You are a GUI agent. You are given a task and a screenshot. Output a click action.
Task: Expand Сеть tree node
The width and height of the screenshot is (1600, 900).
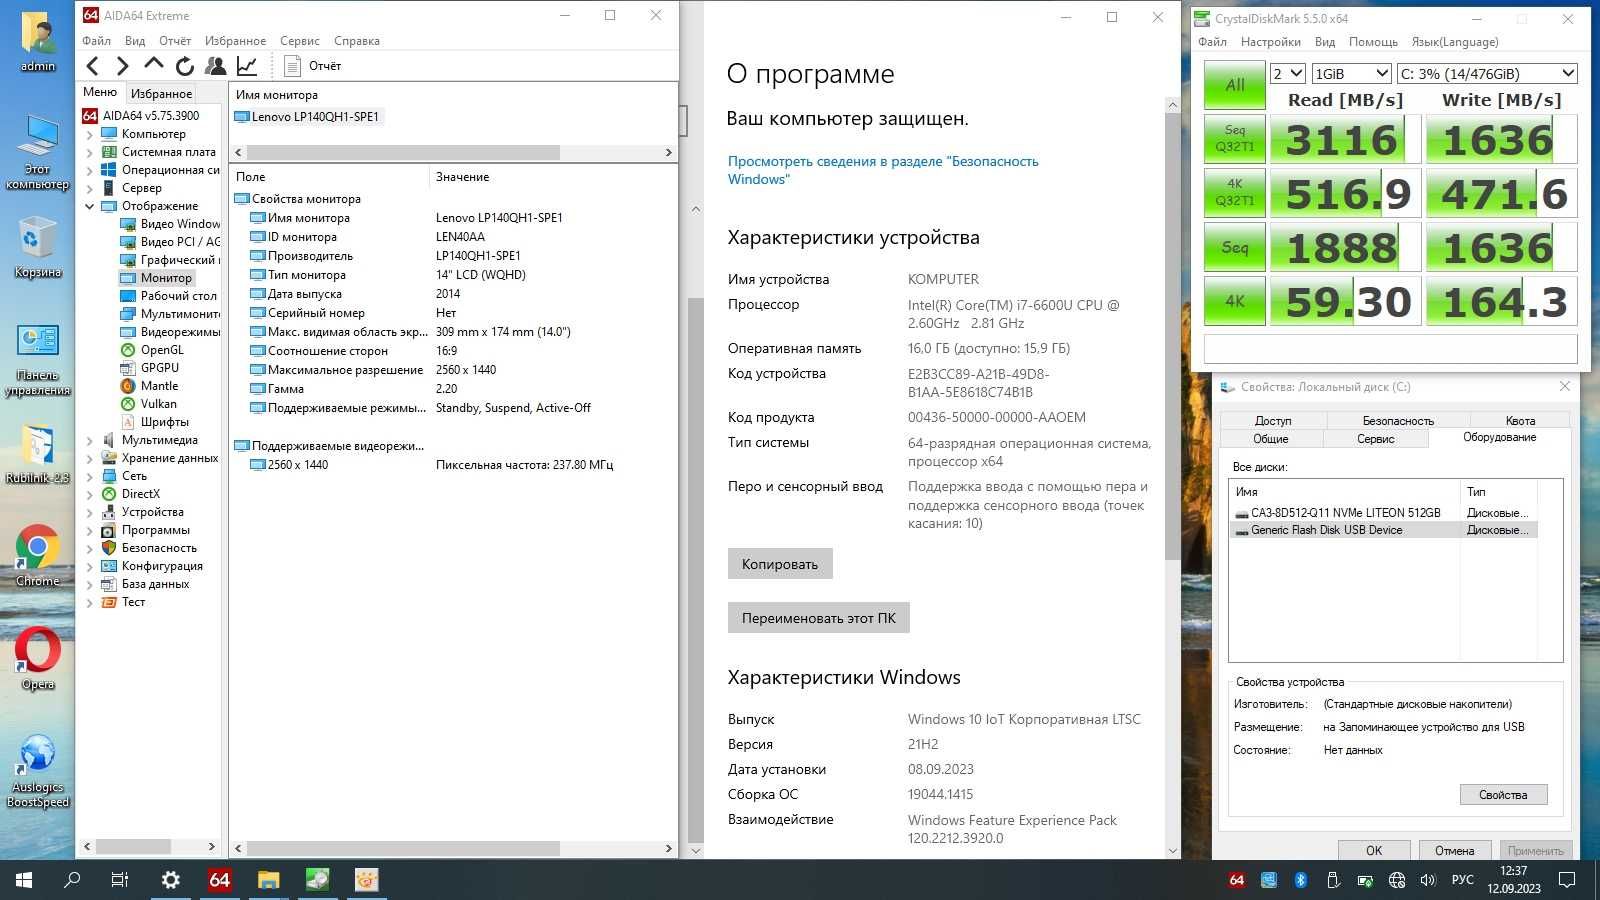pos(89,476)
